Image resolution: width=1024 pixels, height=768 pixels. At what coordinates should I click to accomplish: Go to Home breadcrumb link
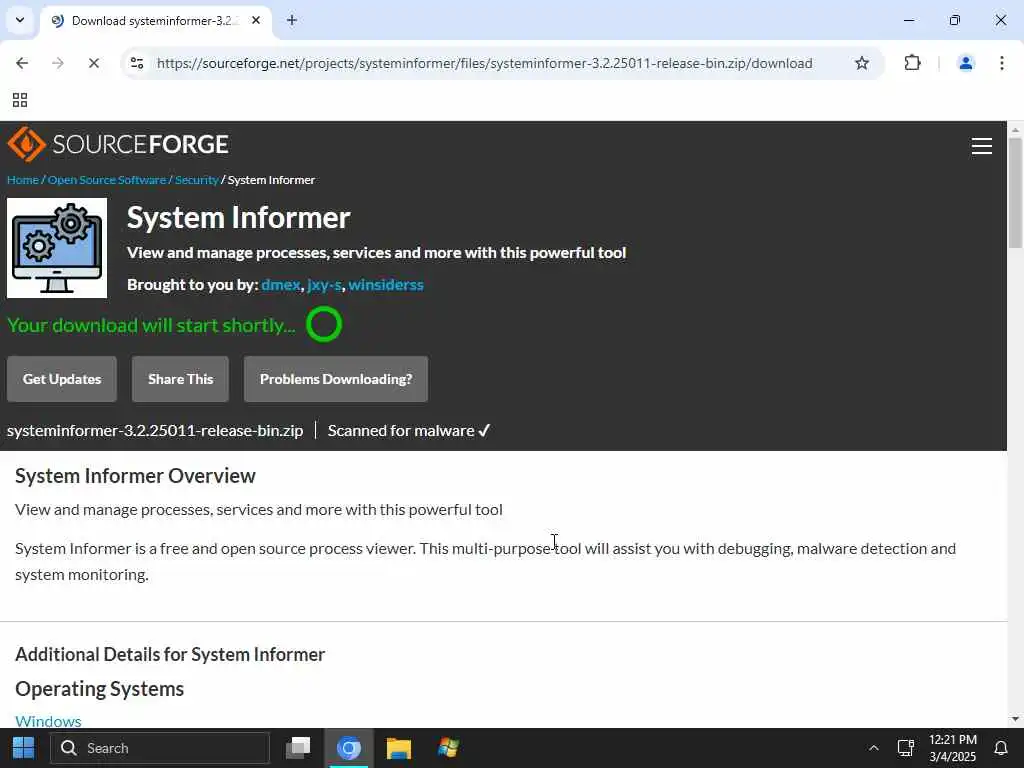23,180
